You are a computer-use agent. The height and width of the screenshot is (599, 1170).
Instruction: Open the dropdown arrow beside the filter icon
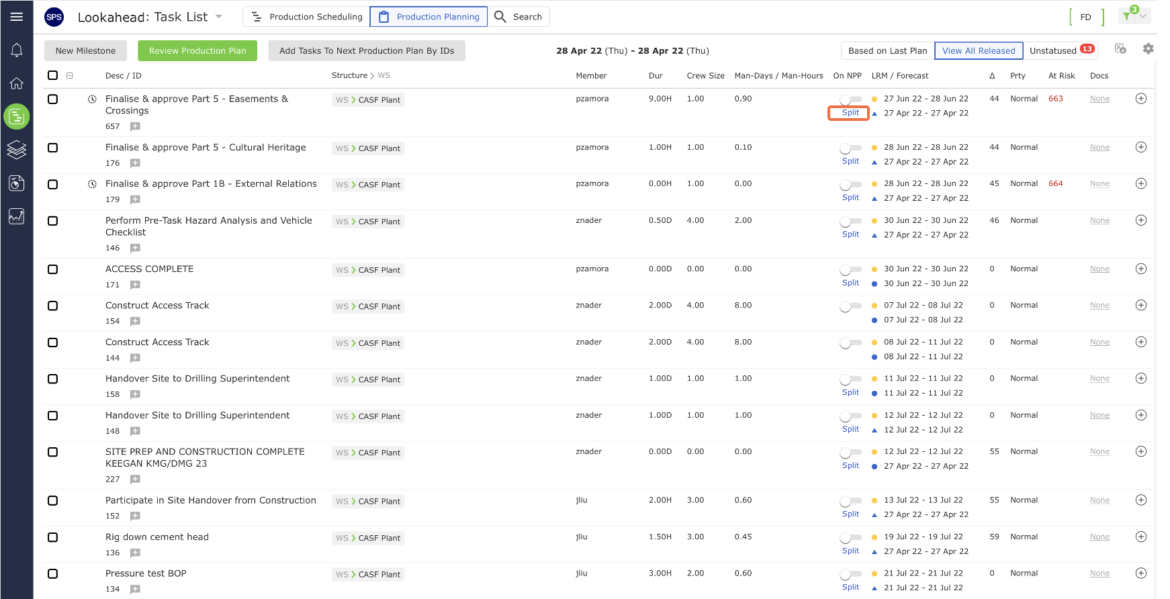coord(1143,16)
